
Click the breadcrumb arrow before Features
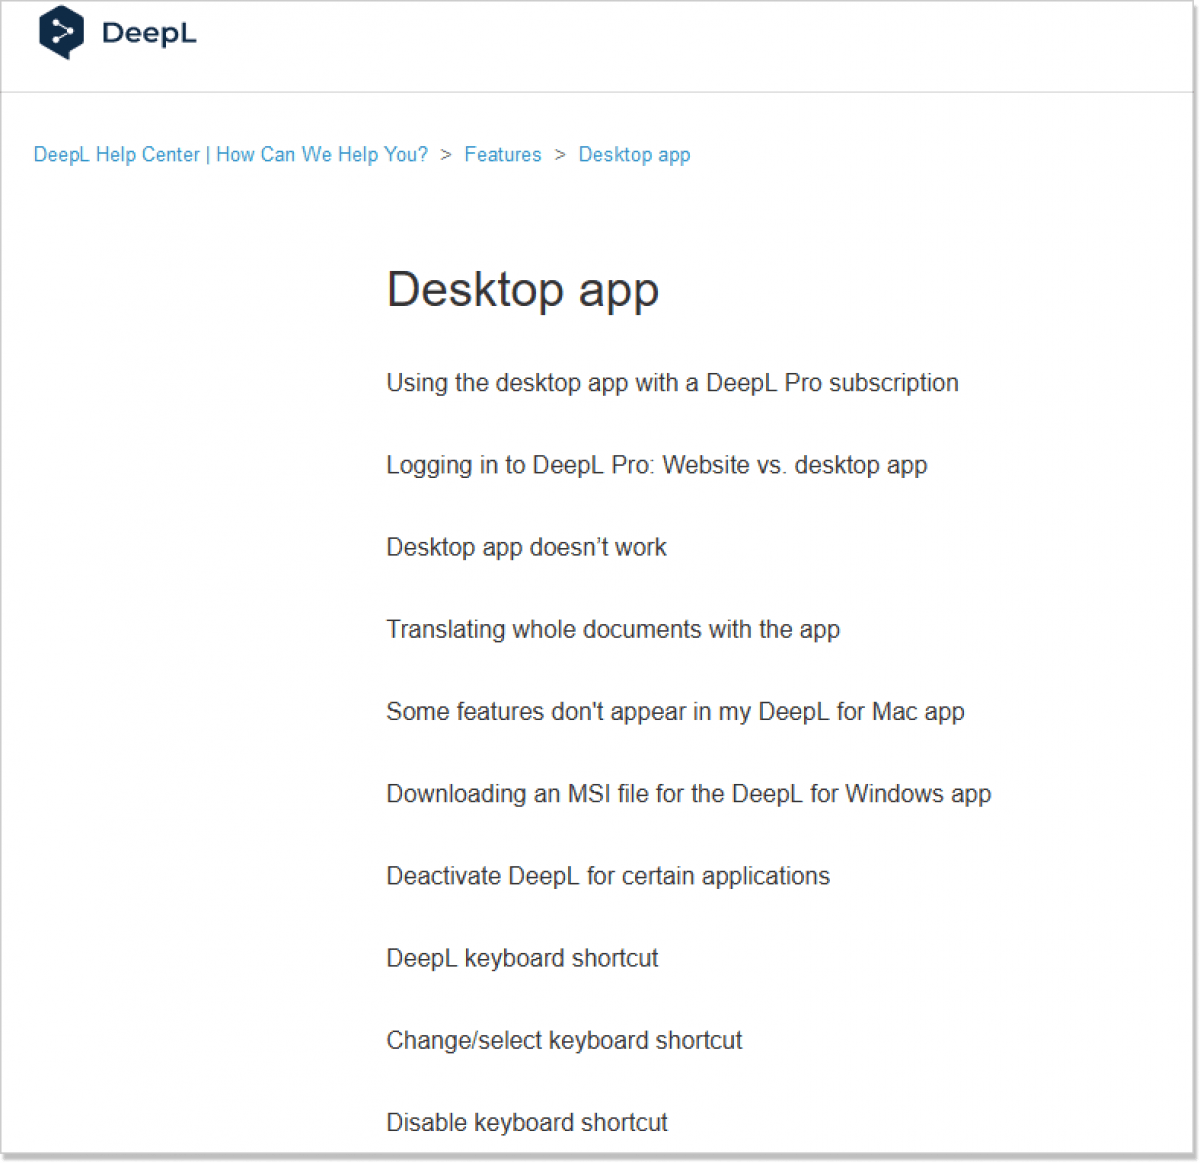[x=446, y=155]
